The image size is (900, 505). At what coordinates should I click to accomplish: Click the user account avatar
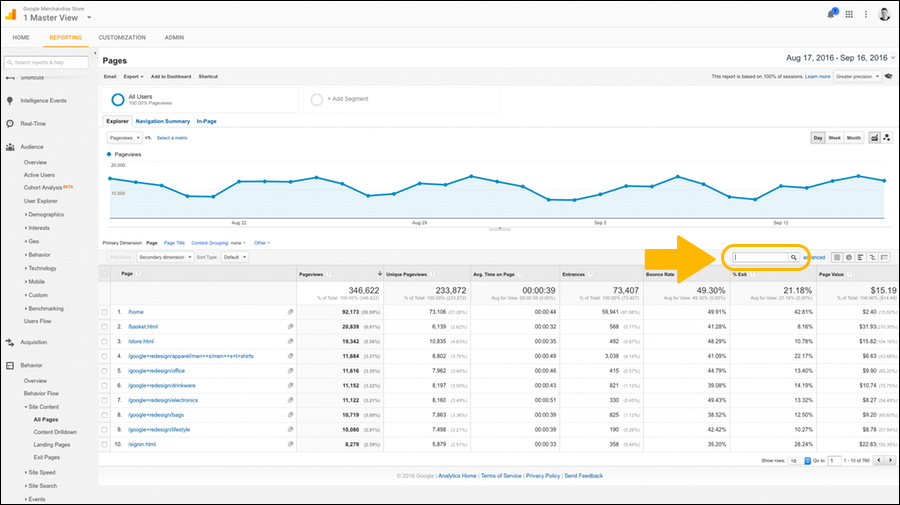point(884,14)
